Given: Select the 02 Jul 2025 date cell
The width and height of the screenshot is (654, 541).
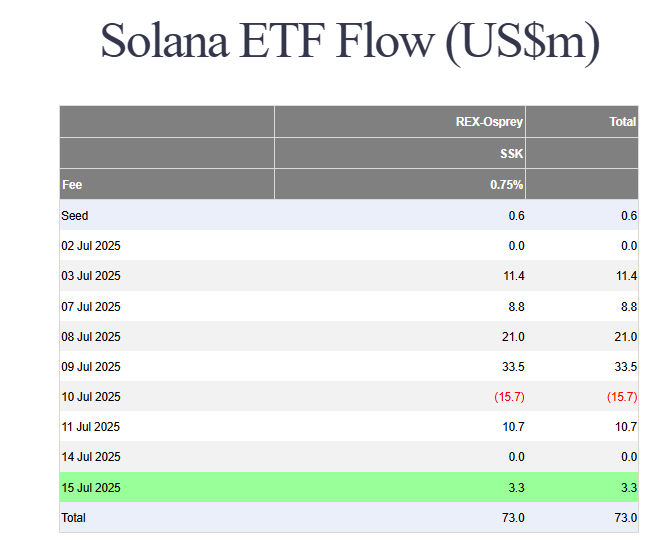Looking at the screenshot, I should point(91,246).
